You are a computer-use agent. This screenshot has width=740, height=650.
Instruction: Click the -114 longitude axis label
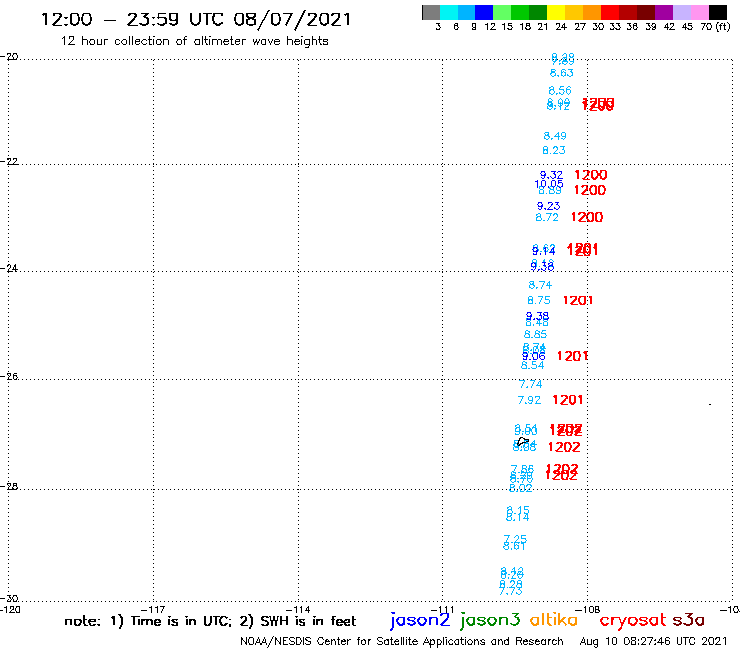click(x=298, y=609)
